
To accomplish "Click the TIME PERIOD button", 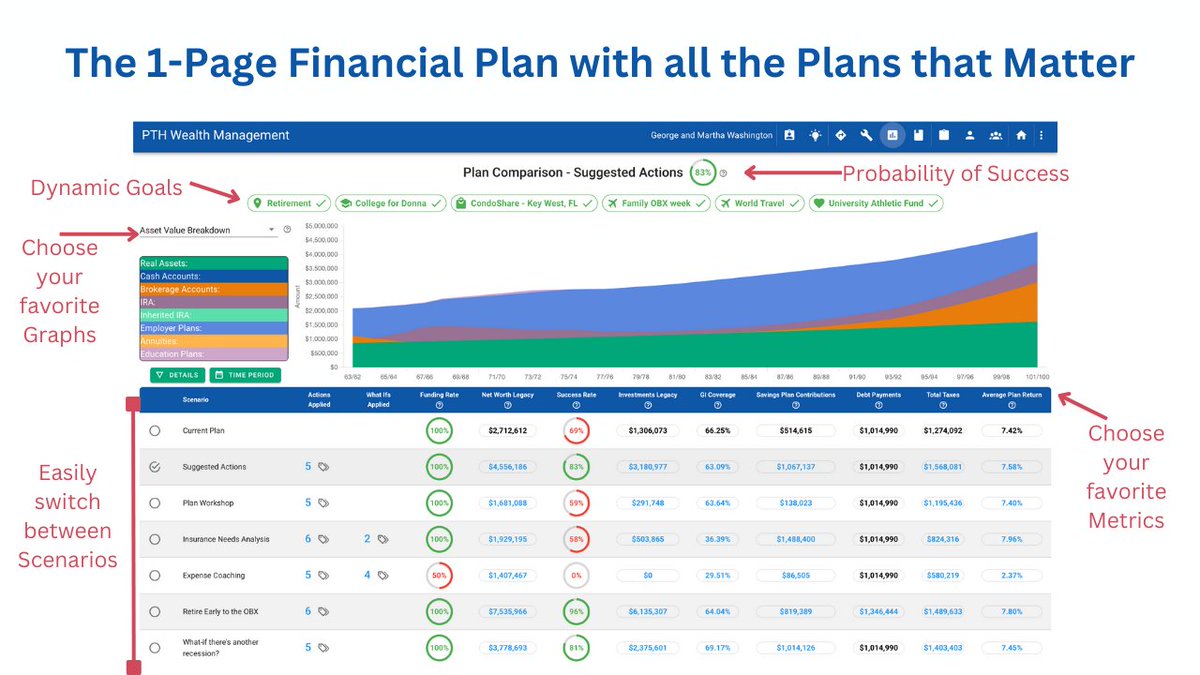I will point(244,375).
